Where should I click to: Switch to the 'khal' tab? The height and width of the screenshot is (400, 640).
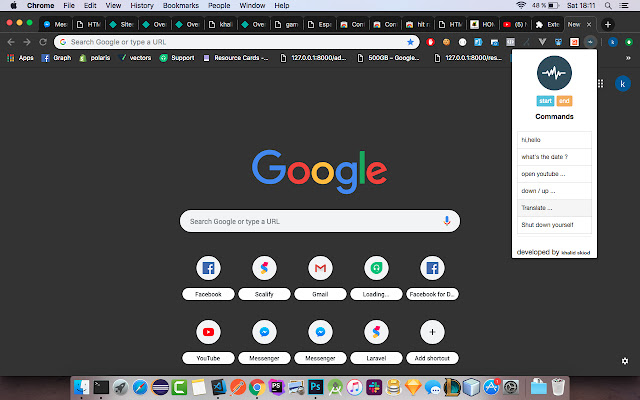point(220,24)
